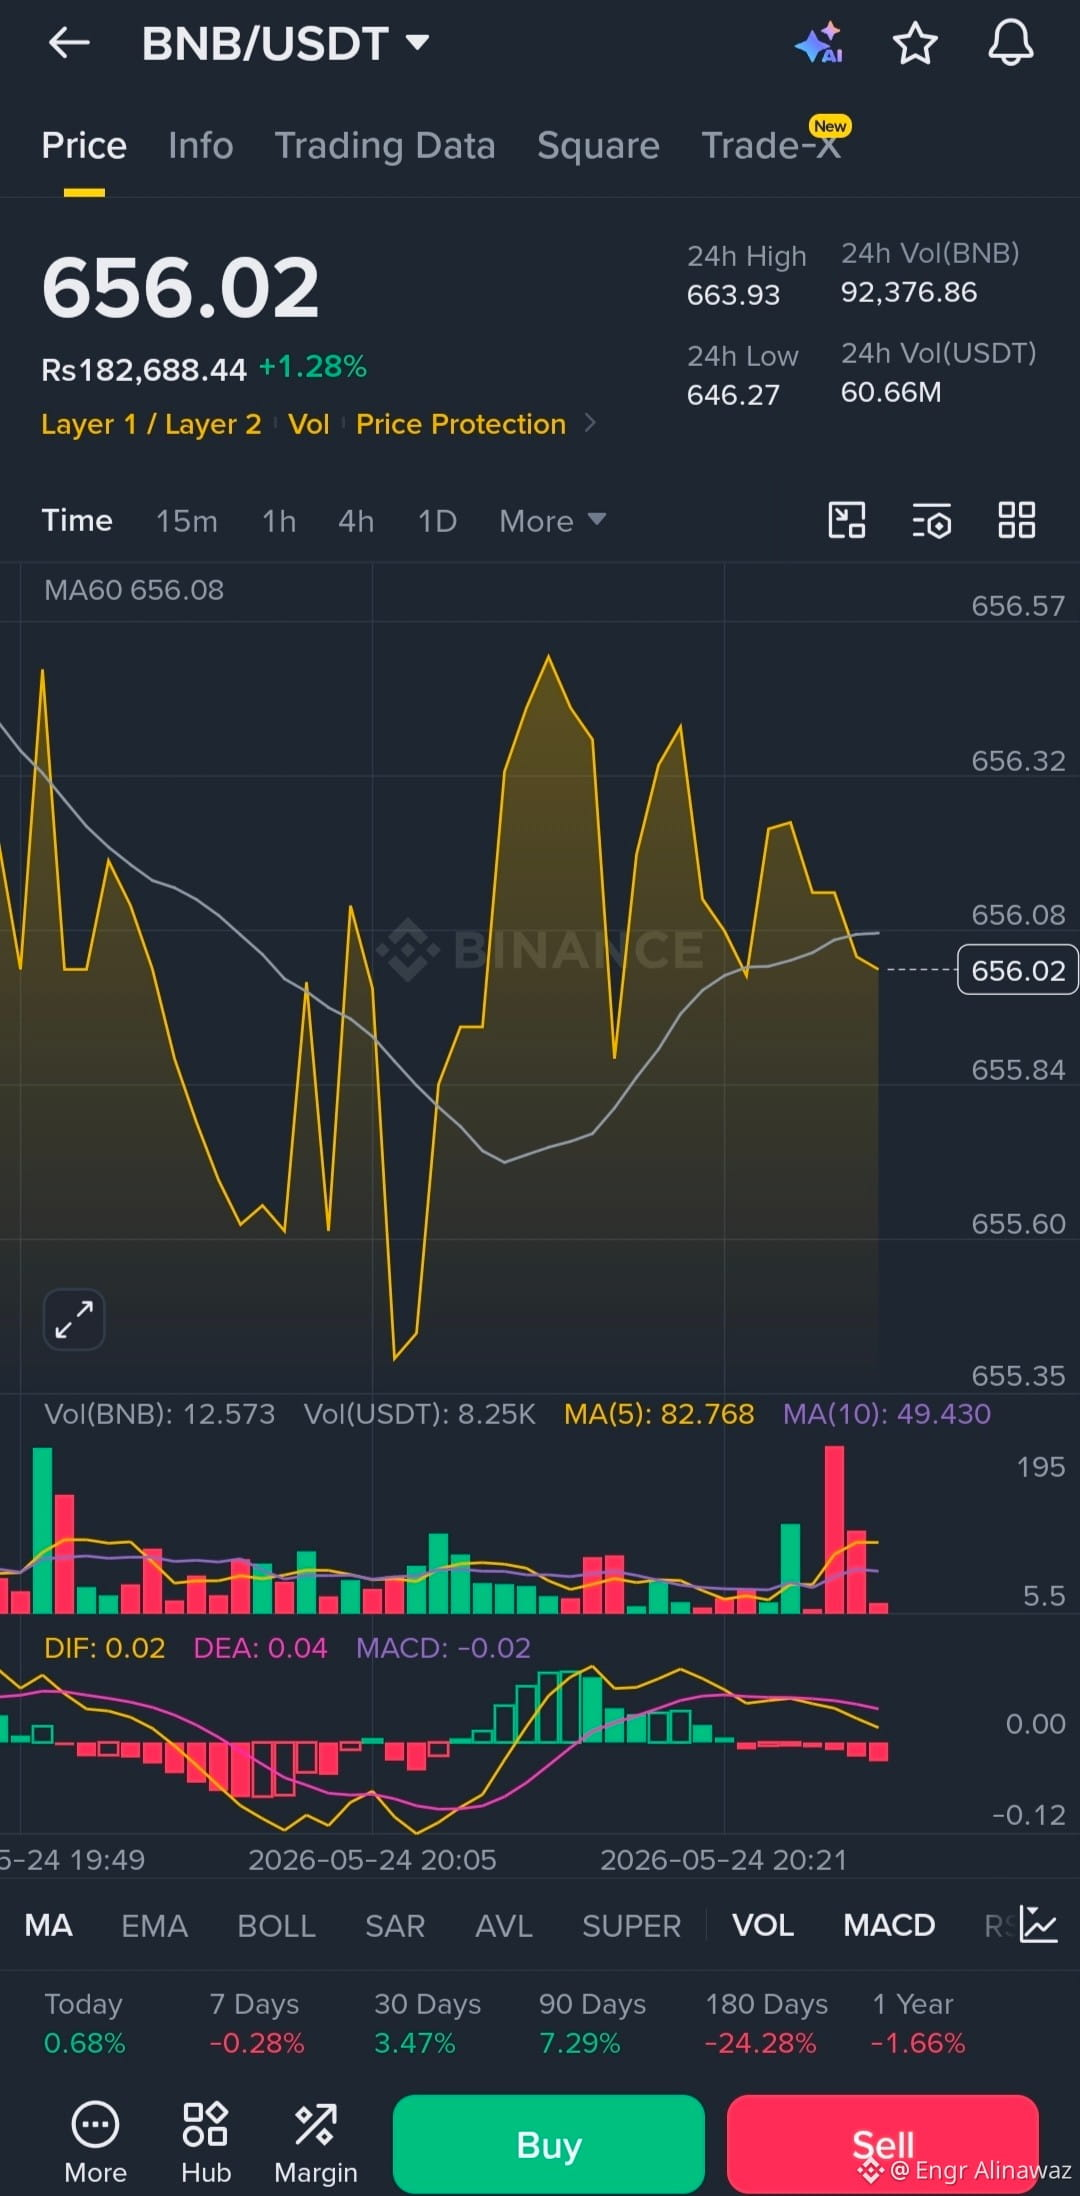Go back using the left arrow
1080x2196 pixels.
(69, 43)
